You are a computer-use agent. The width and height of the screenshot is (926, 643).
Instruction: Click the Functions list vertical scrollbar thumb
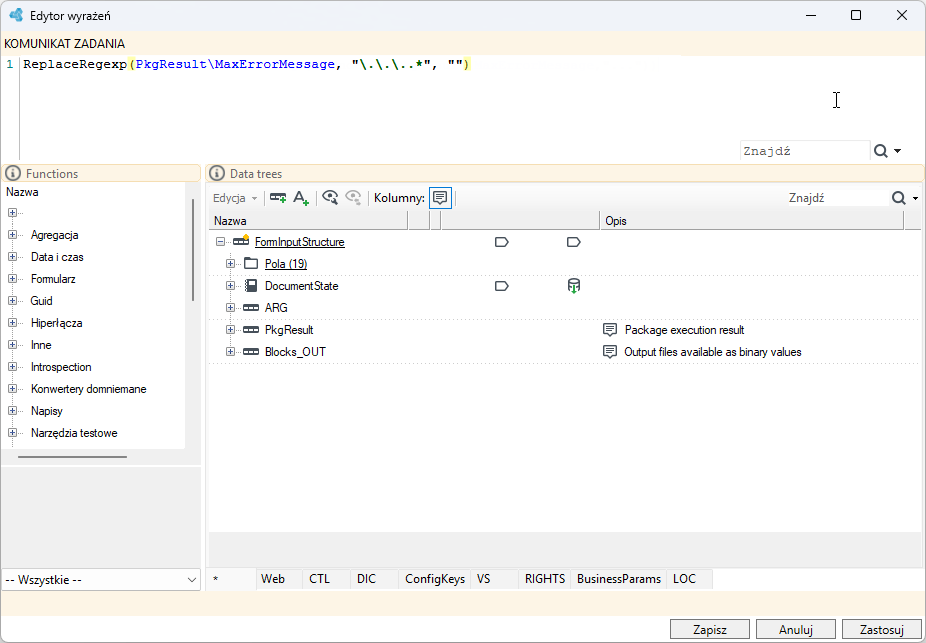click(x=193, y=250)
